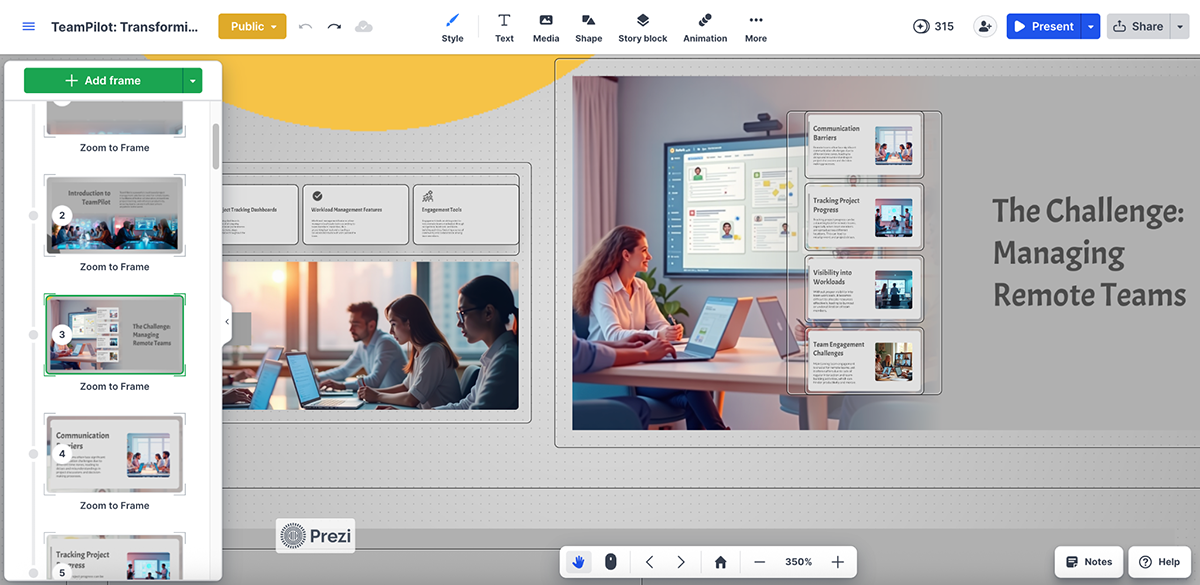Invite collaborators via the people icon
Image resolution: width=1200 pixels, height=585 pixels.
pos(985,26)
